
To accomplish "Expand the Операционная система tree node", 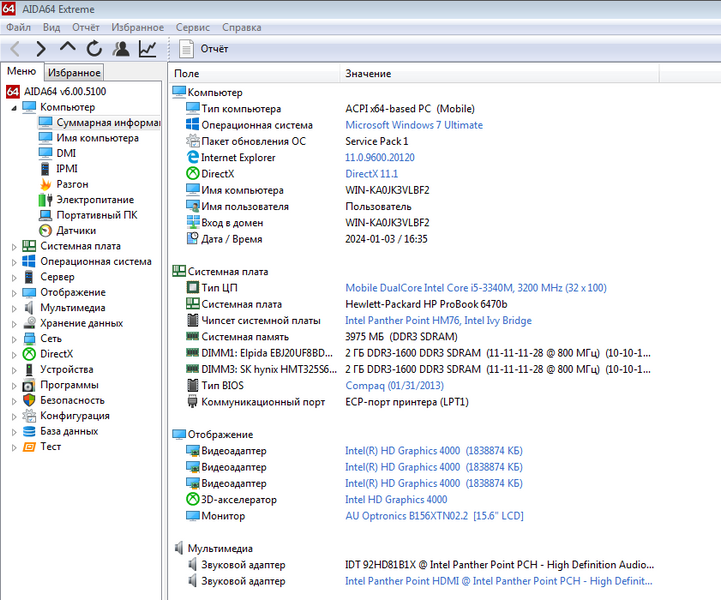I will coord(14,262).
